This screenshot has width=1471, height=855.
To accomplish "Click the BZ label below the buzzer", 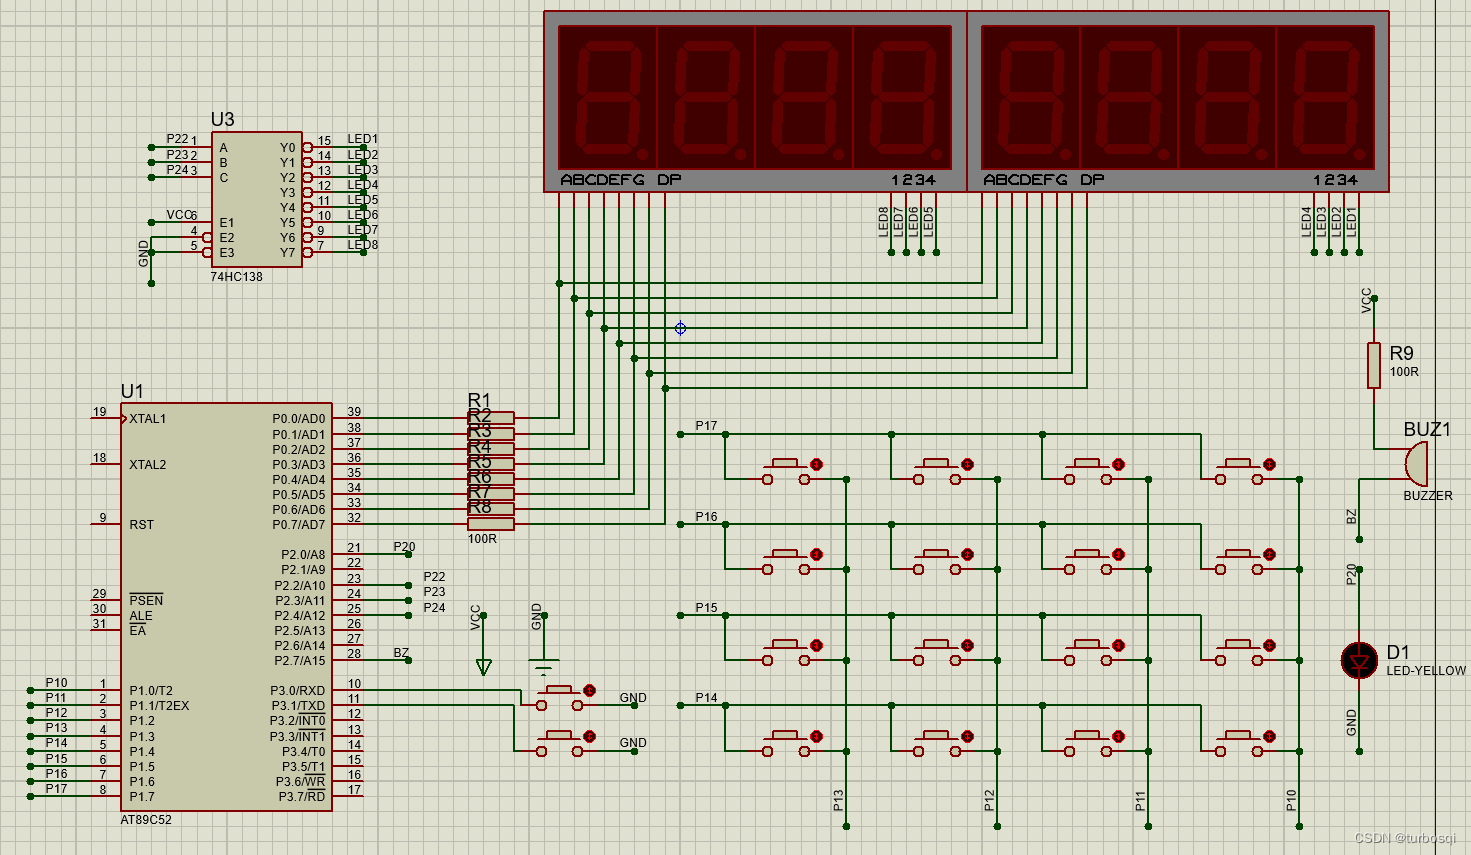I will point(1352,516).
